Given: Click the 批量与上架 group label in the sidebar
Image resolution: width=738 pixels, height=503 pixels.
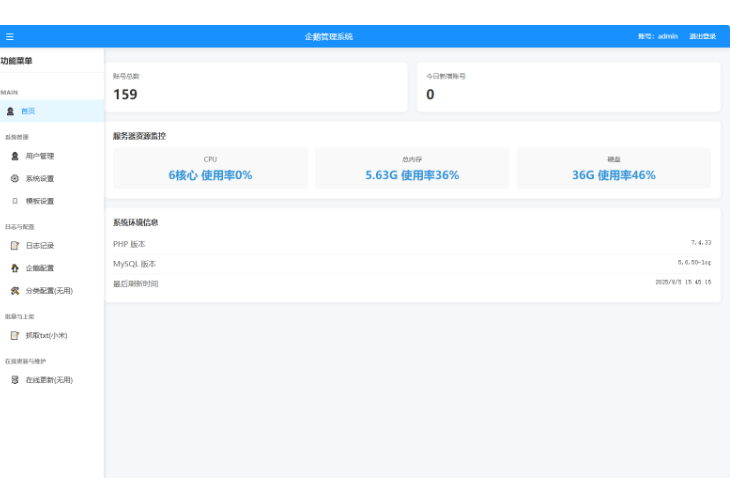Looking at the screenshot, I should pyautogui.click(x=20, y=317).
